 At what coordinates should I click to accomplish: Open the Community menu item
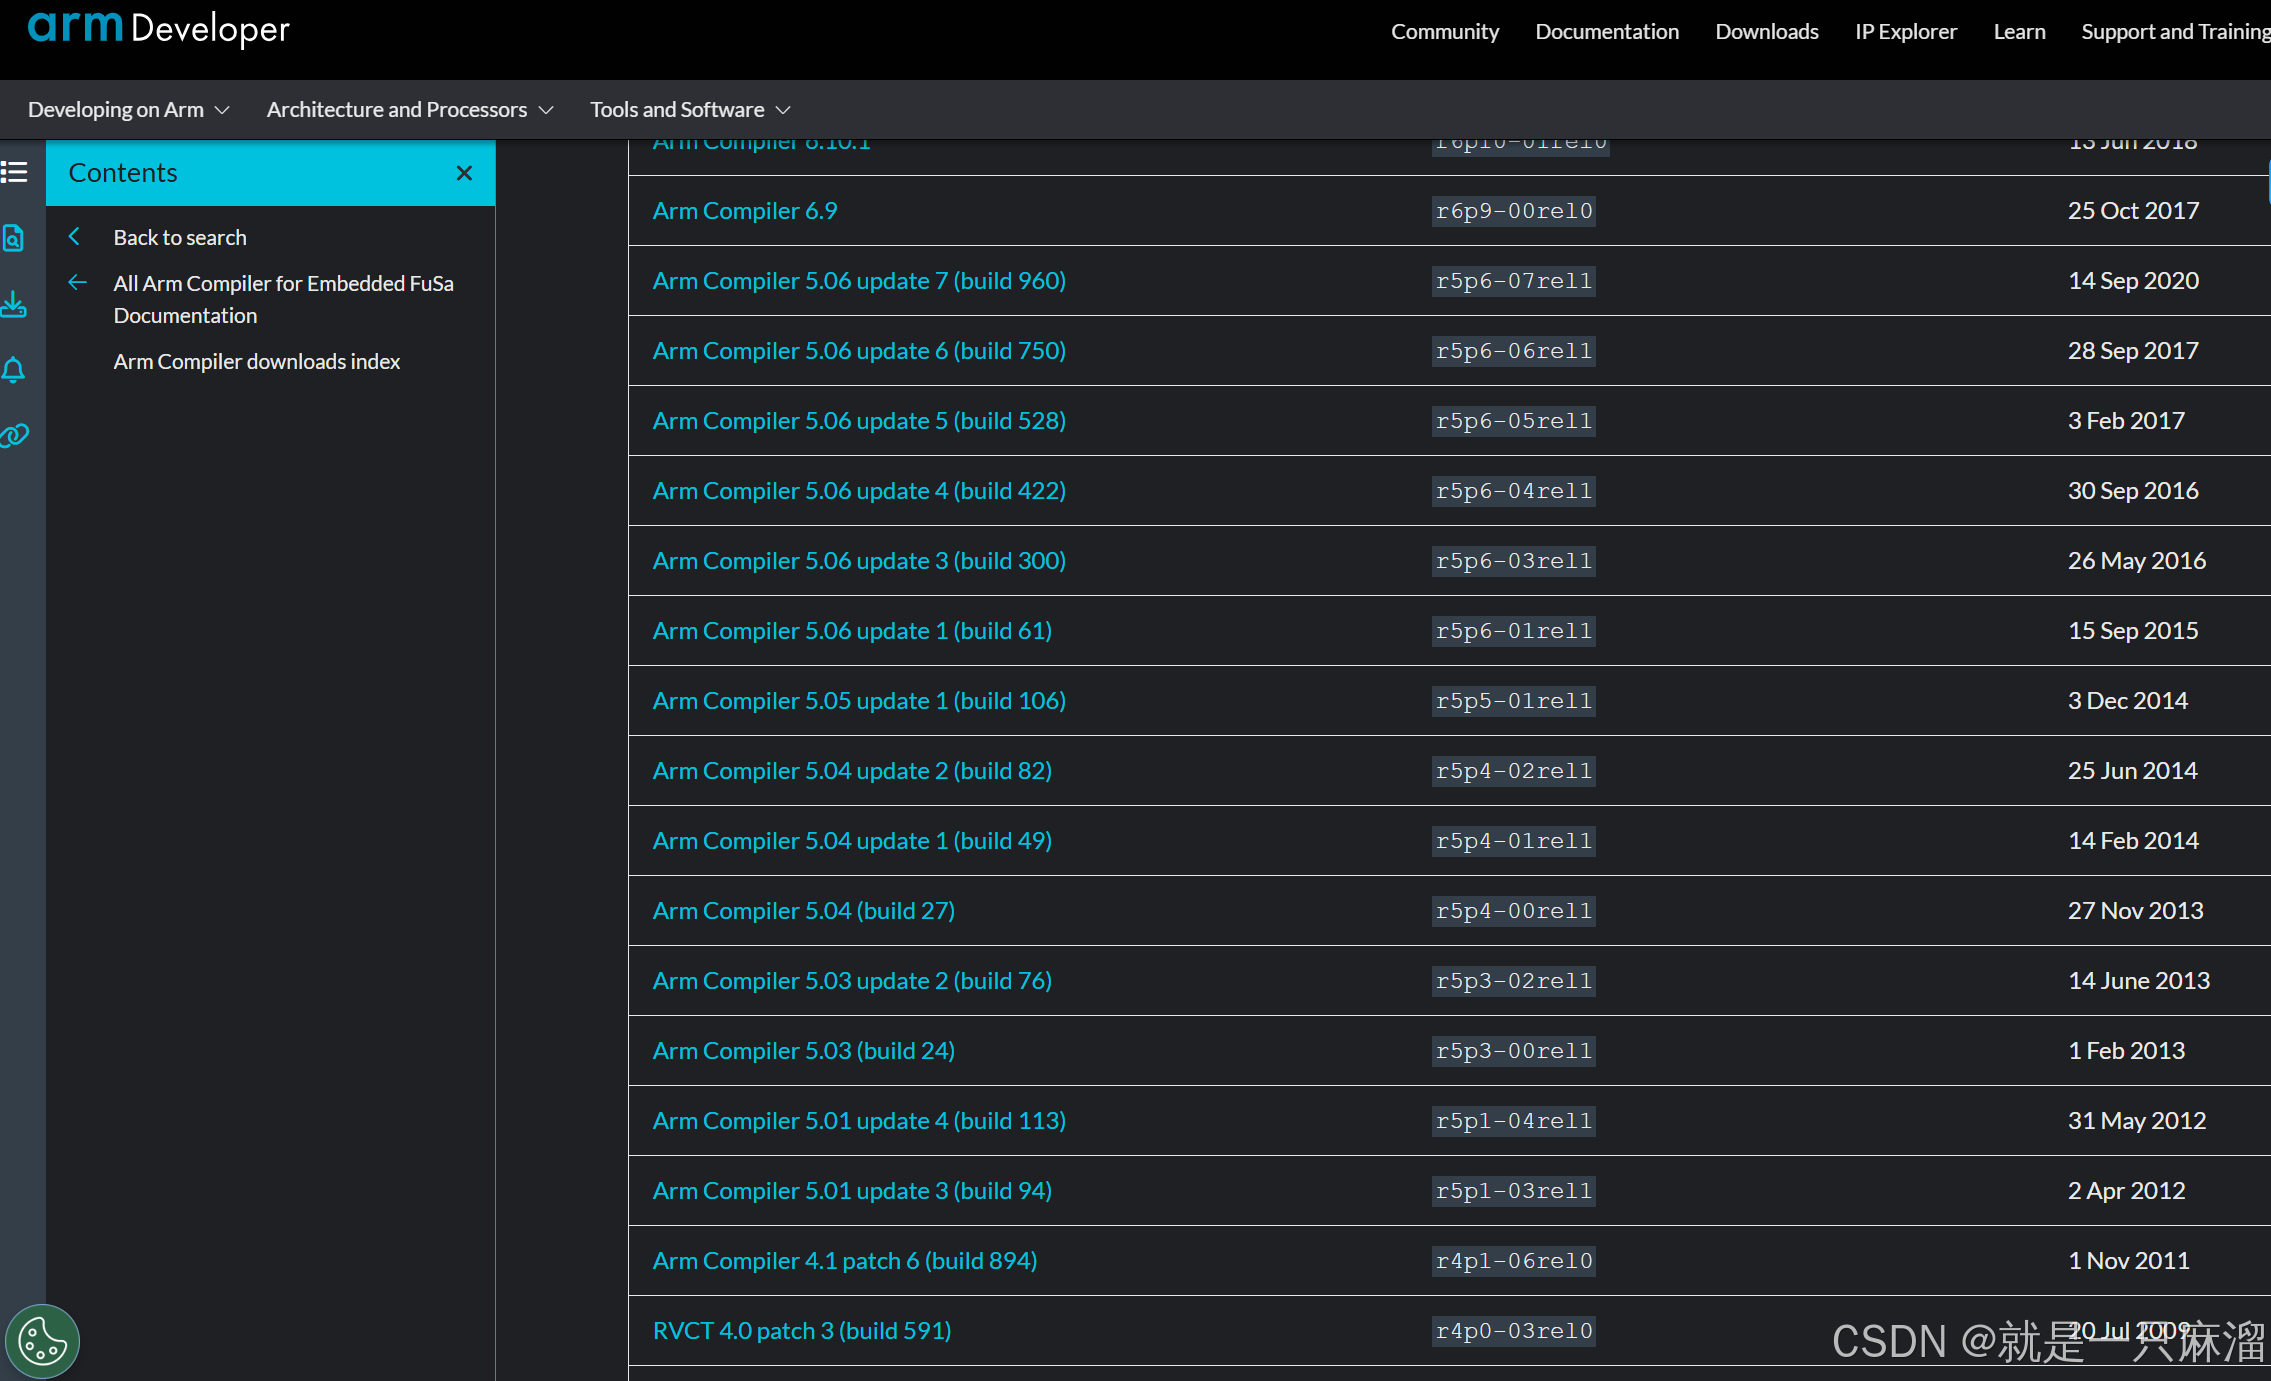pos(1444,31)
